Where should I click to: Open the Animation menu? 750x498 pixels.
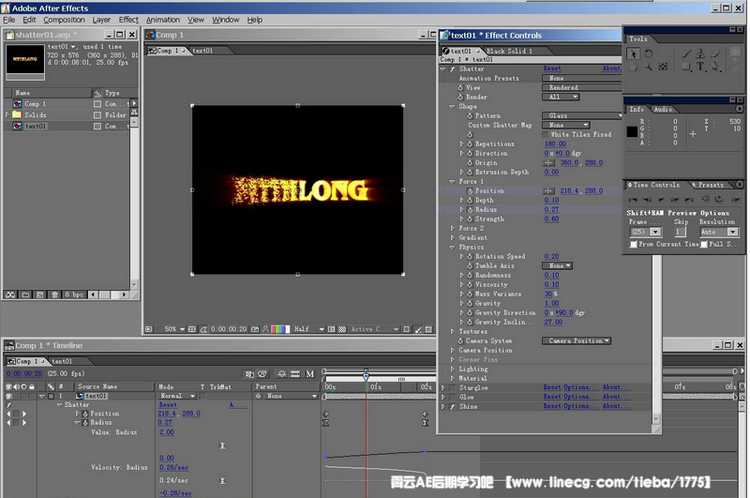point(163,20)
